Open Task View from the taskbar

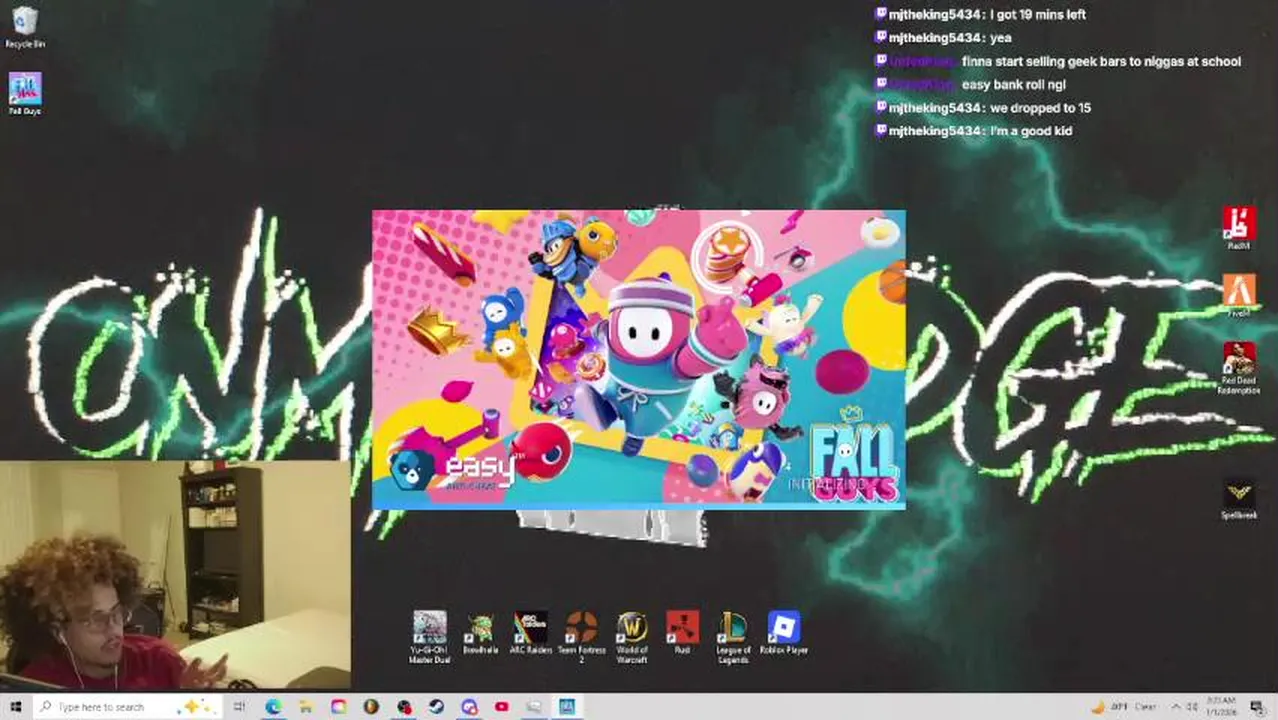click(x=239, y=707)
